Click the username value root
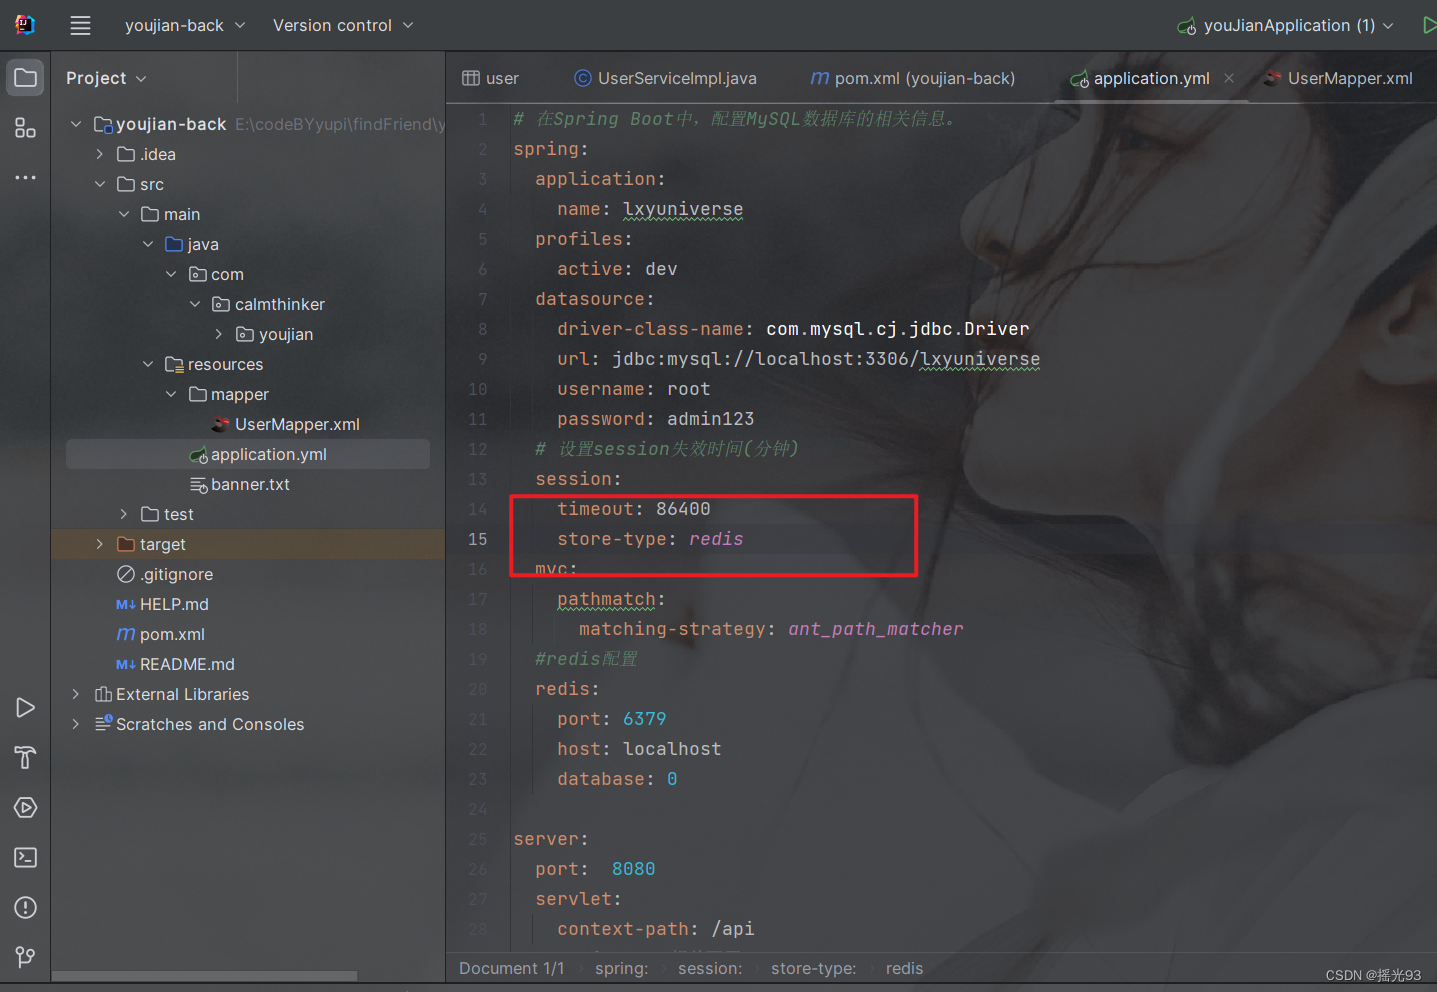The image size is (1437, 992). tap(688, 389)
